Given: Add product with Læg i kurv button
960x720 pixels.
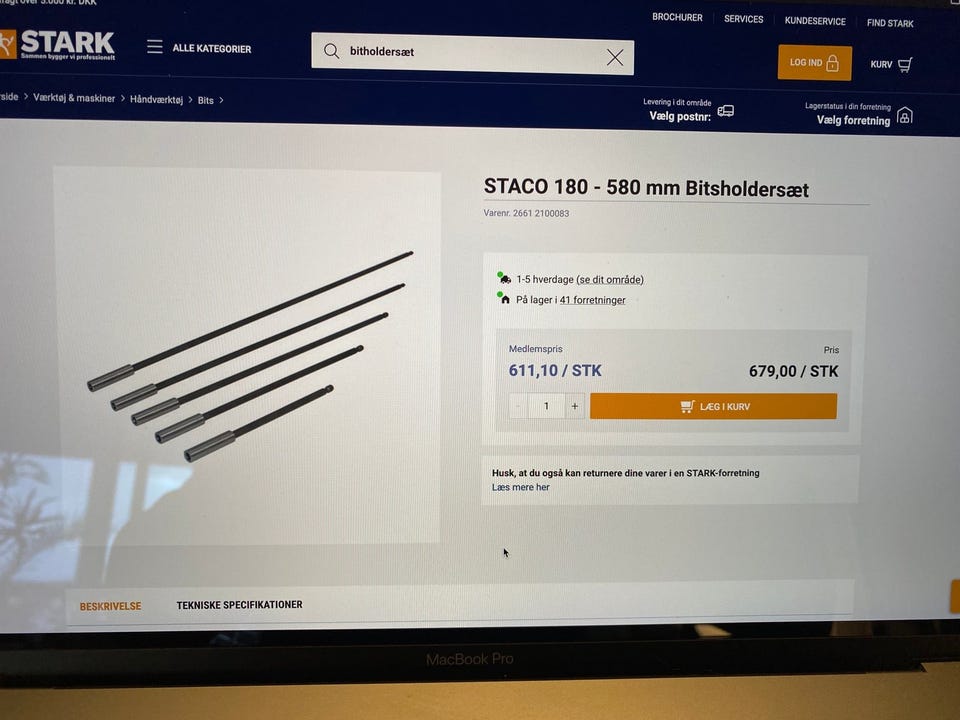Looking at the screenshot, I should click(713, 407).
